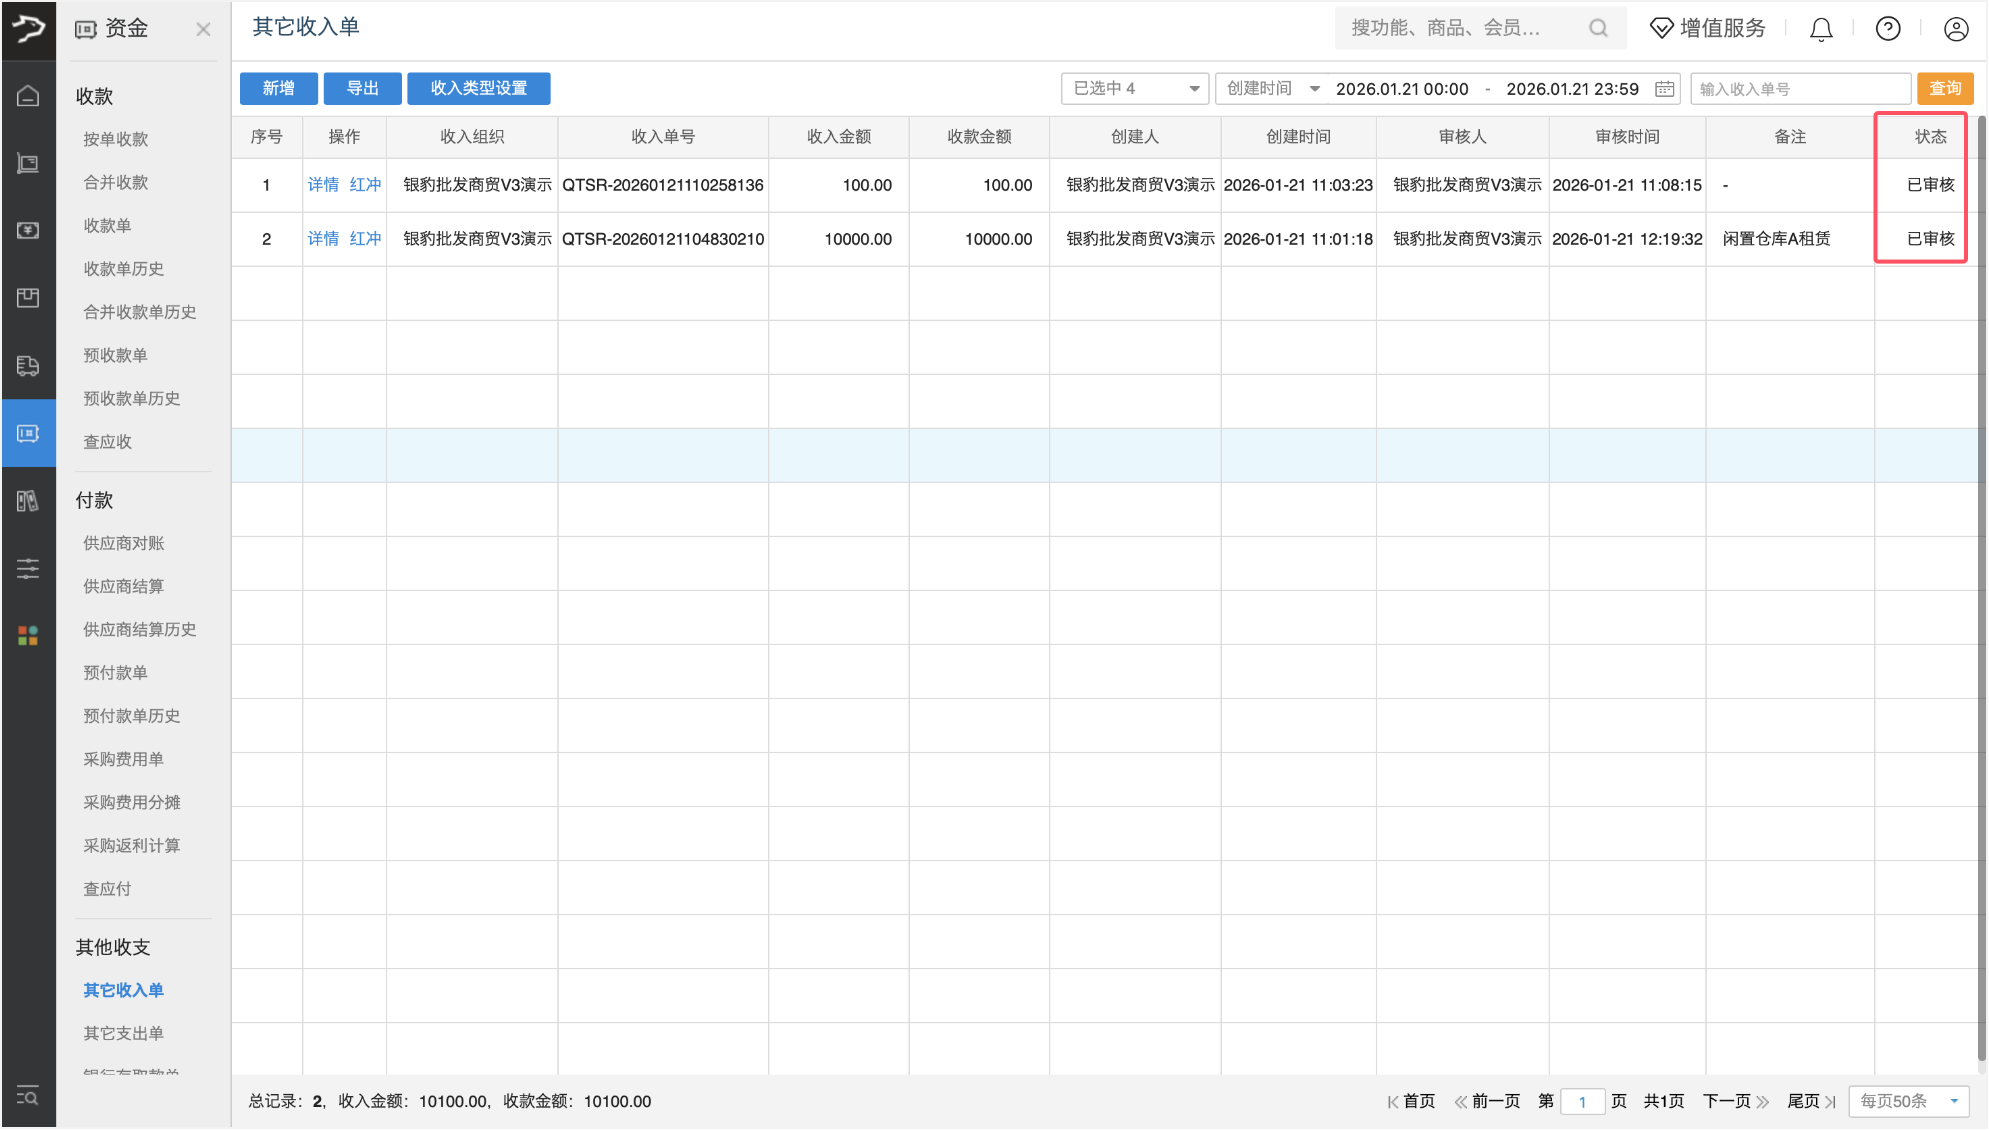1989x1130 pixels.
Task: Click the help question mark icon
Action: click(1887, 28)
